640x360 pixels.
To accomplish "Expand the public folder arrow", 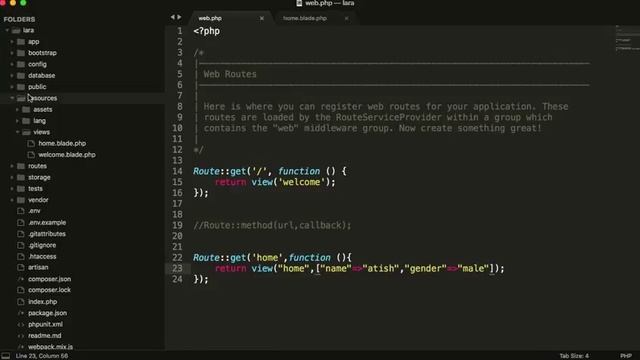I will (x=12, y=87).
